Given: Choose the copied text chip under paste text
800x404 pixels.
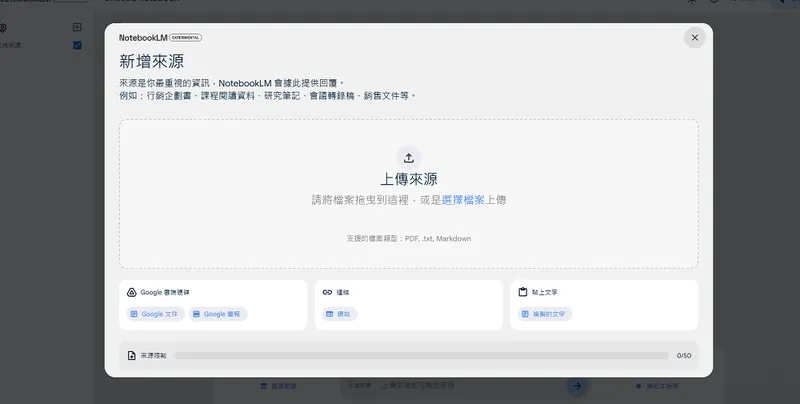Looking at the screenshot, I should click(x=545, y=314).
